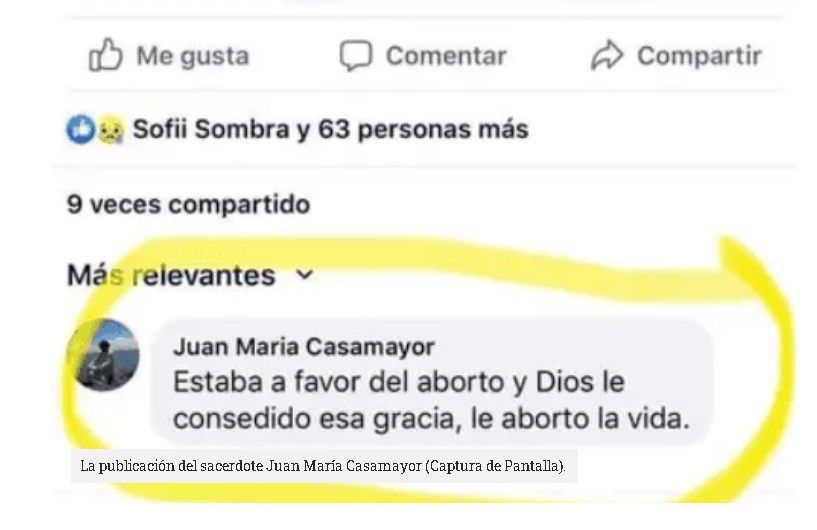Select the comment text about aborto
This screenshot has height=530, width=817.
coord(431,400)
